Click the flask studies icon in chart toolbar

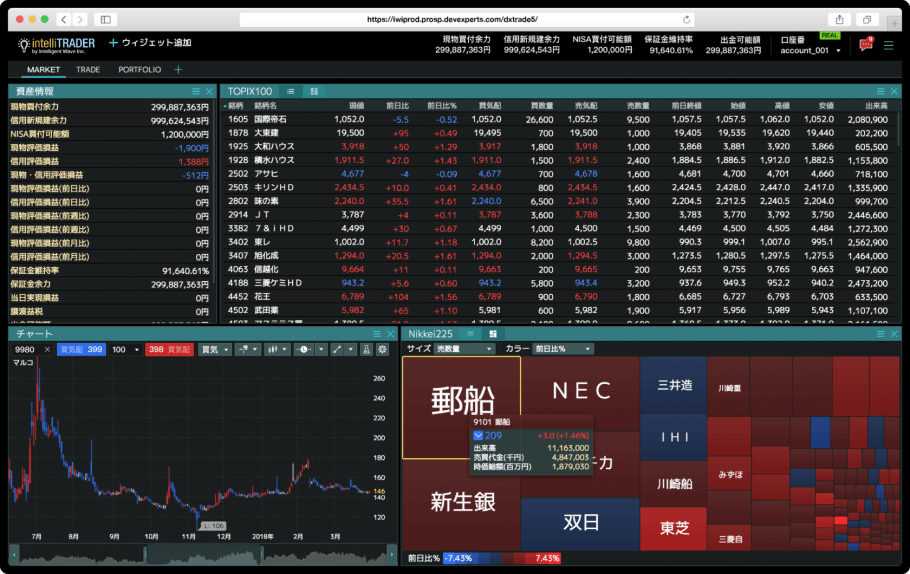coord(365,349)
